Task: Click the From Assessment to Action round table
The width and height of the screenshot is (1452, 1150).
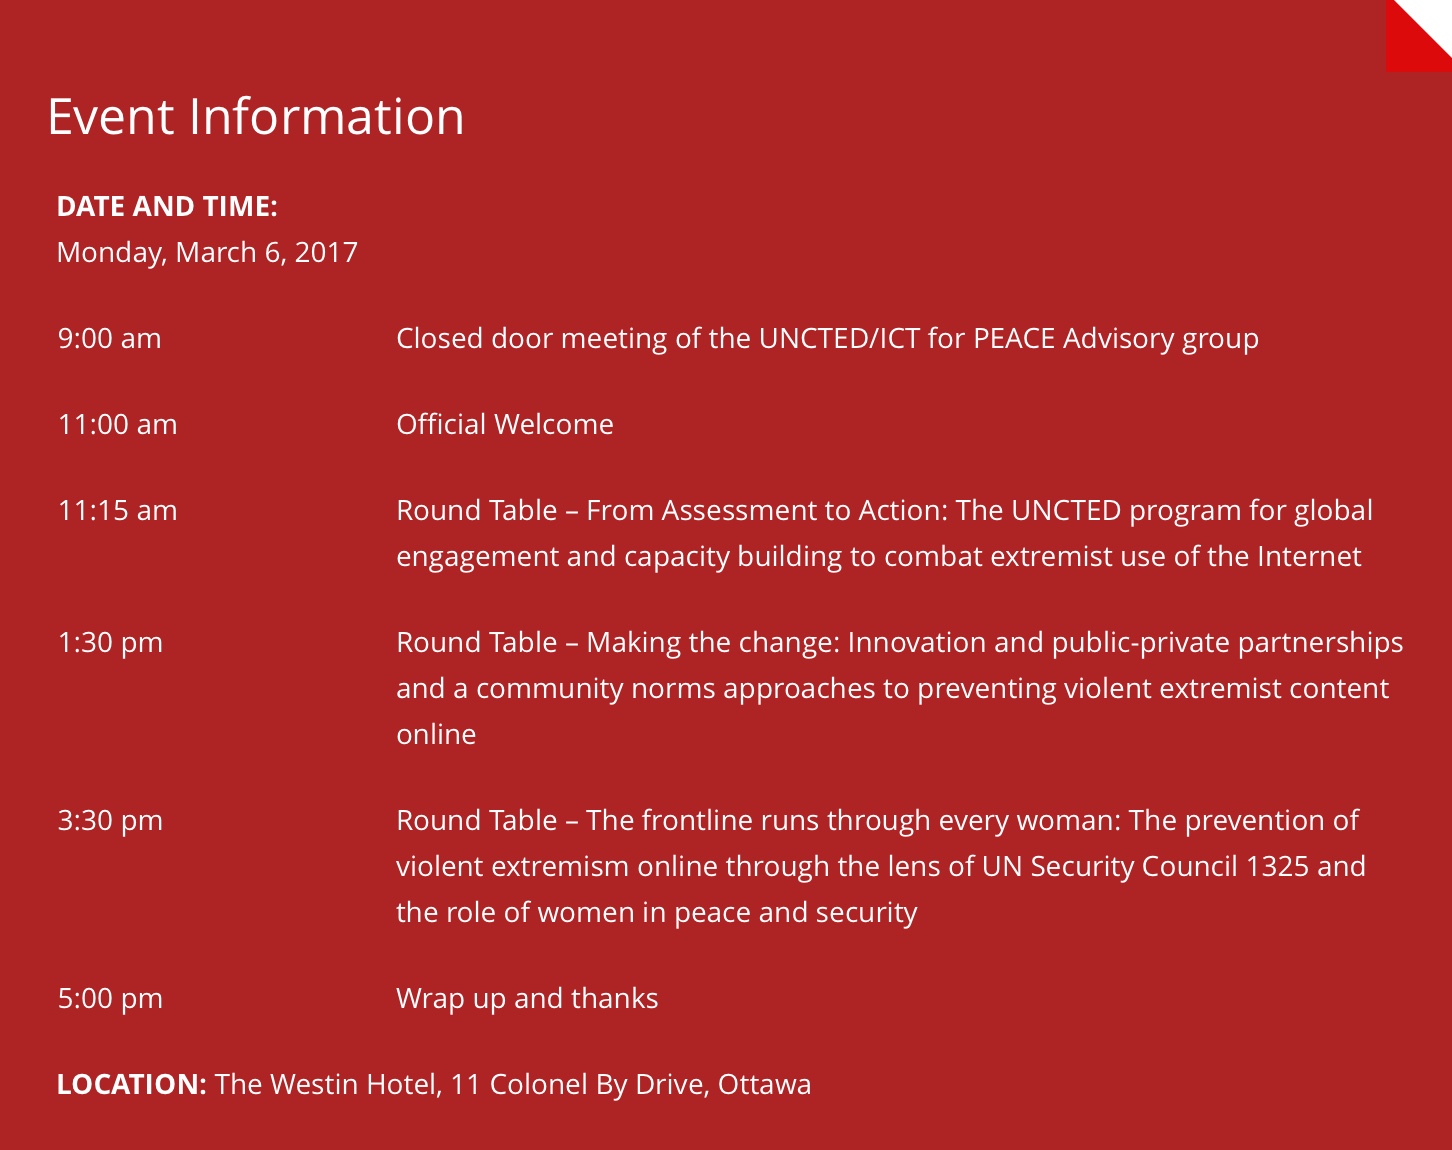Action: (884, 511)
